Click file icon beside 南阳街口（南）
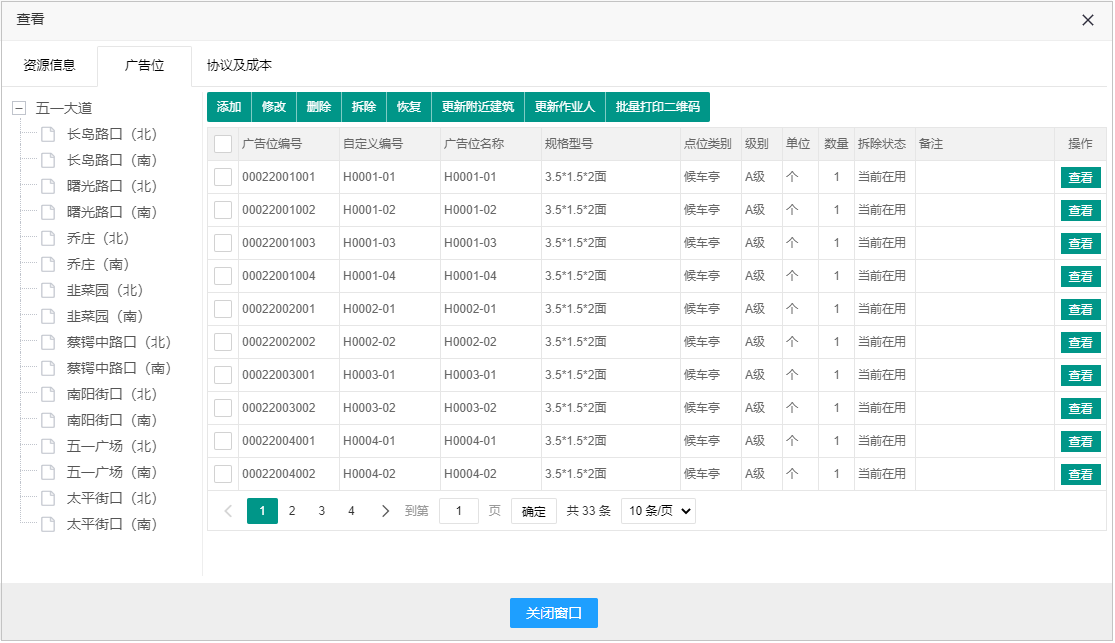This screenshot has height=643, width=1115. pos(48,420)
